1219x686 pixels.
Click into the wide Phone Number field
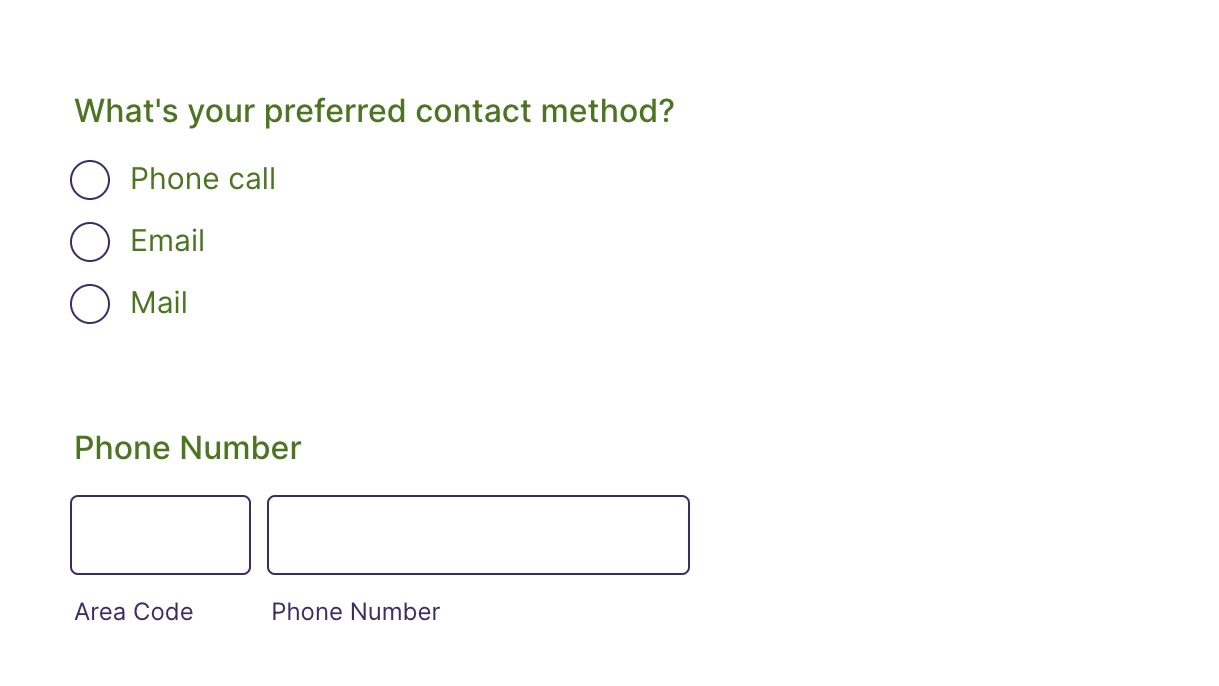(x=478, y=535)
